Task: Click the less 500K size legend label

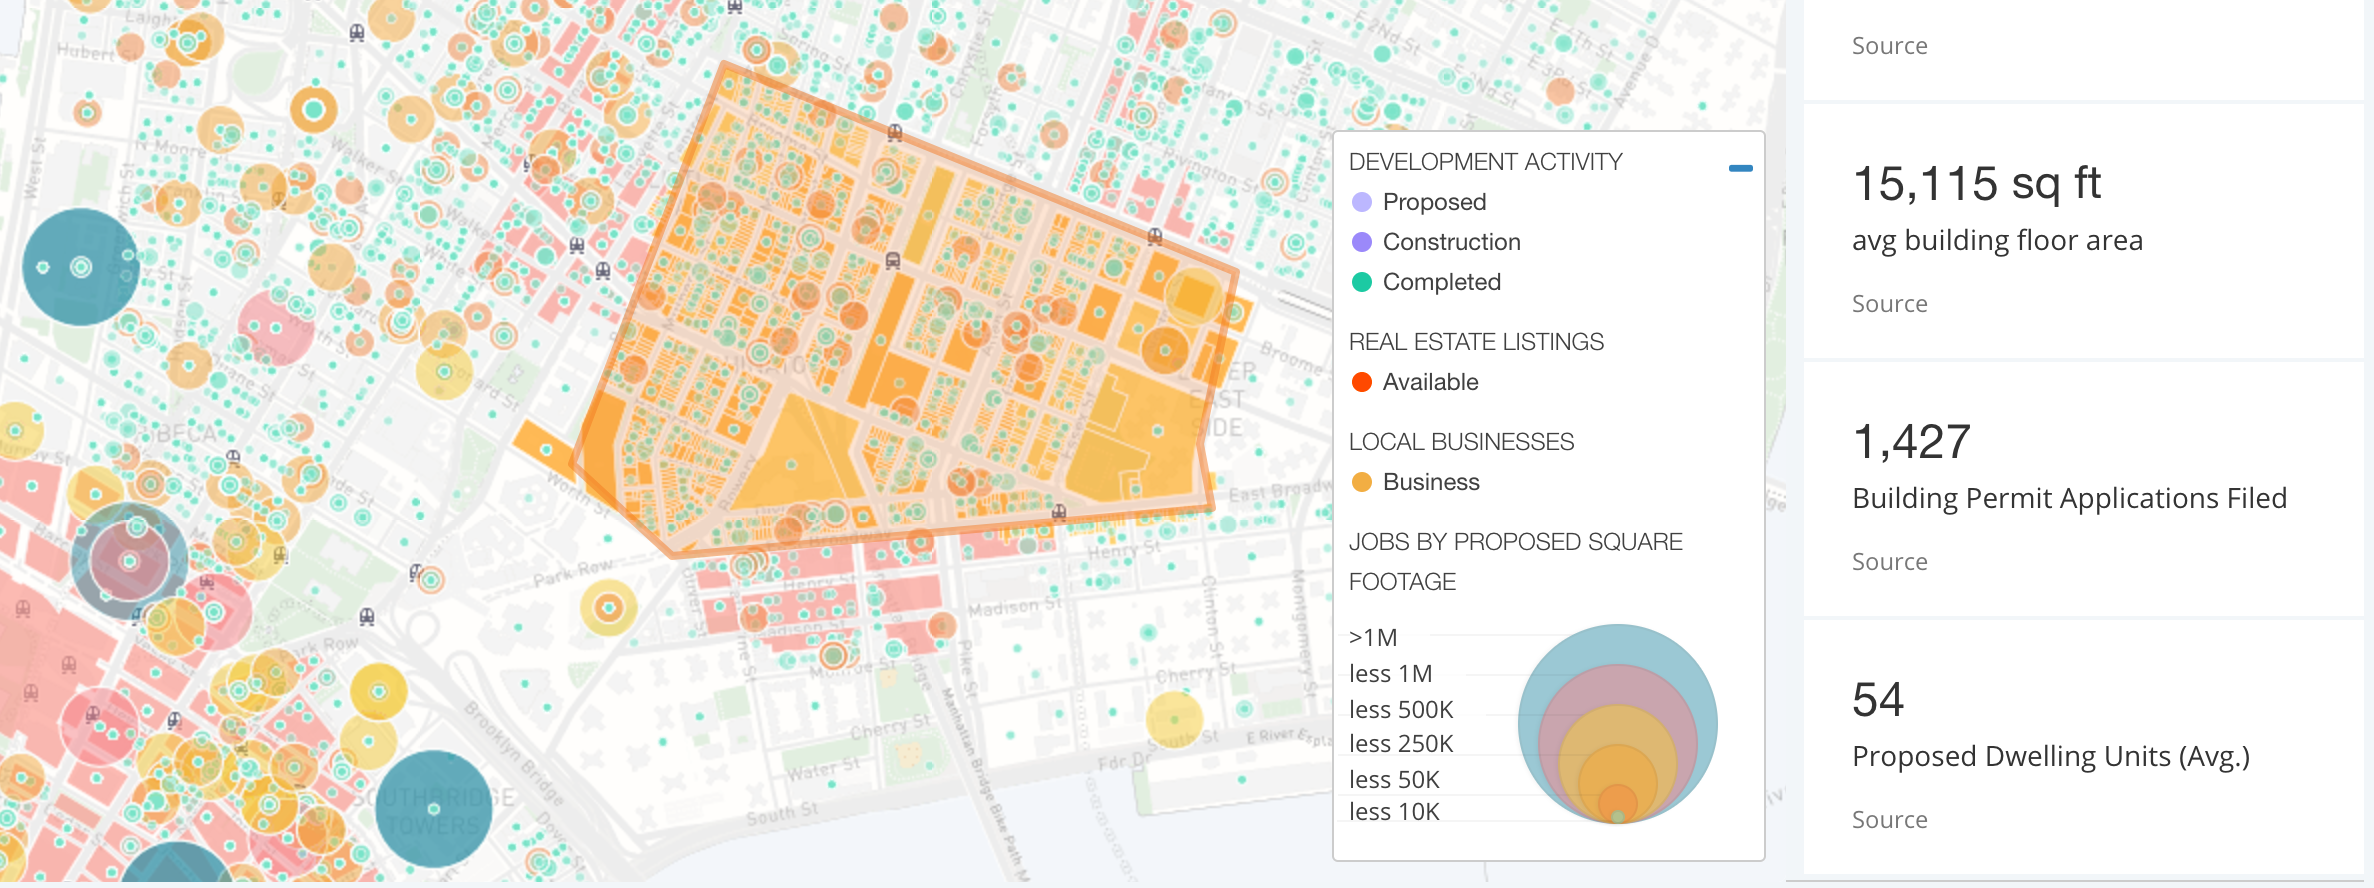Action: [1401, 710]
